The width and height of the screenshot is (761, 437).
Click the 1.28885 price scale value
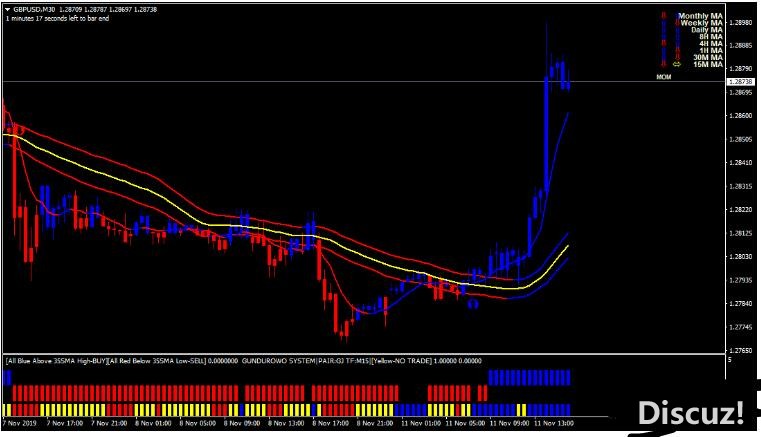[741, 46]
